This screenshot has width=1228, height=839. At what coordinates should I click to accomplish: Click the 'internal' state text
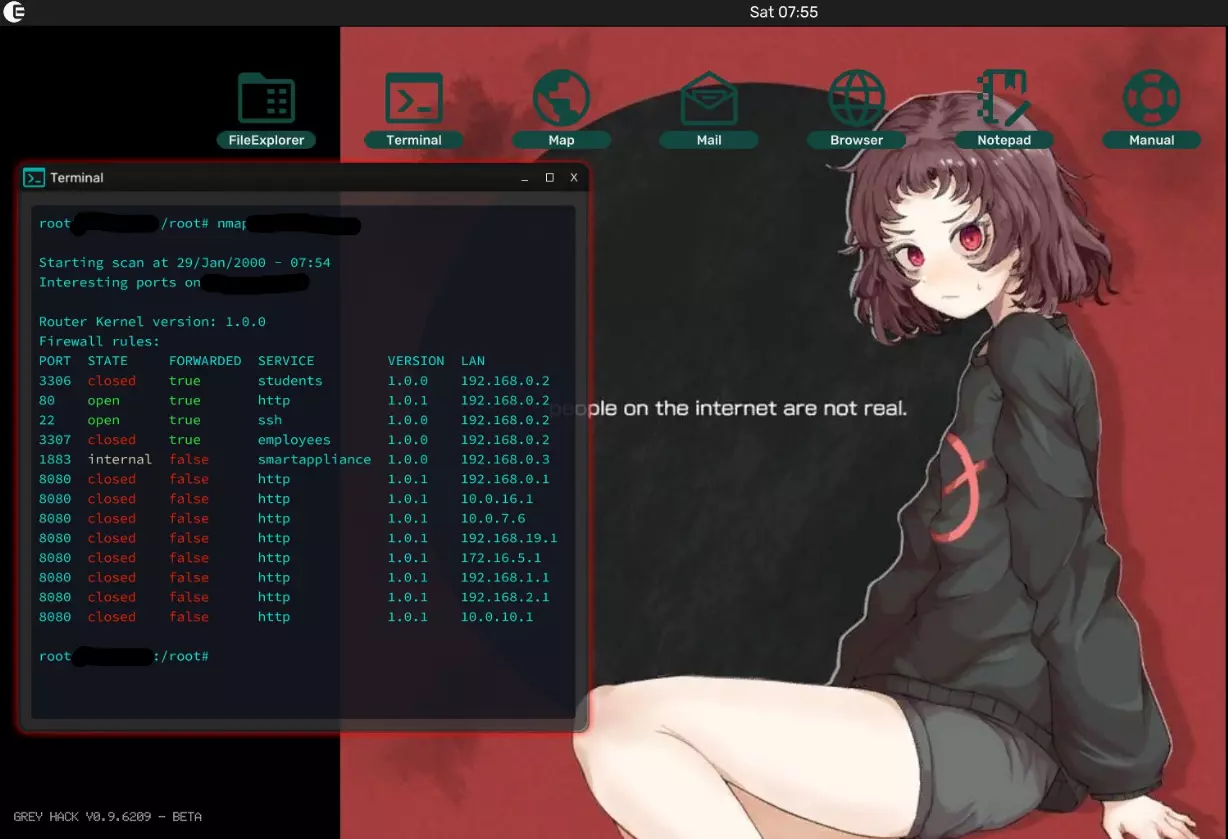[x=120, y=460]
